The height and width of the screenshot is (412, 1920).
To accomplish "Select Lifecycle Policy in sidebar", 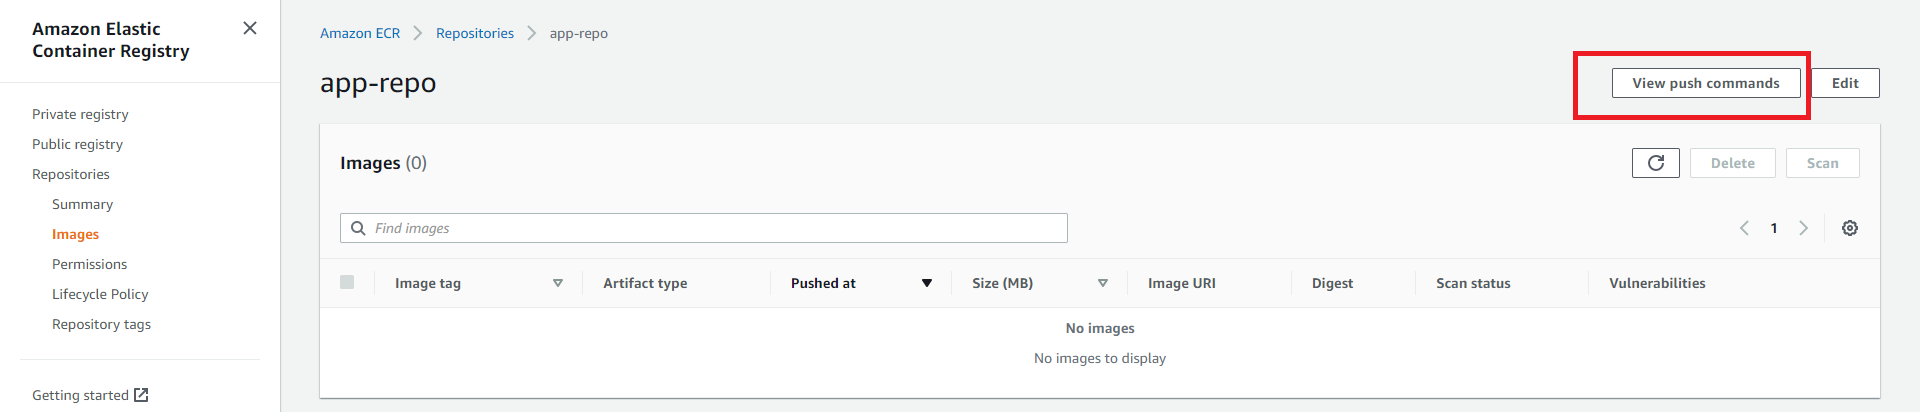I will point(100,294).
